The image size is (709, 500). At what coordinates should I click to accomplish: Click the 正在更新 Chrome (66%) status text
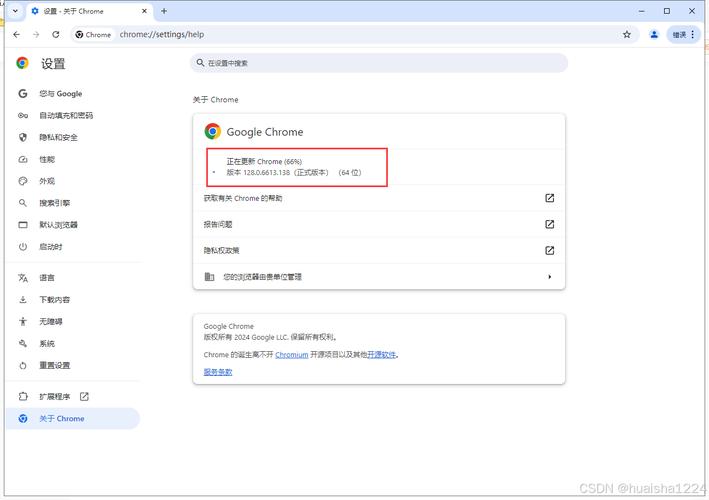click(x=264, y=161)
